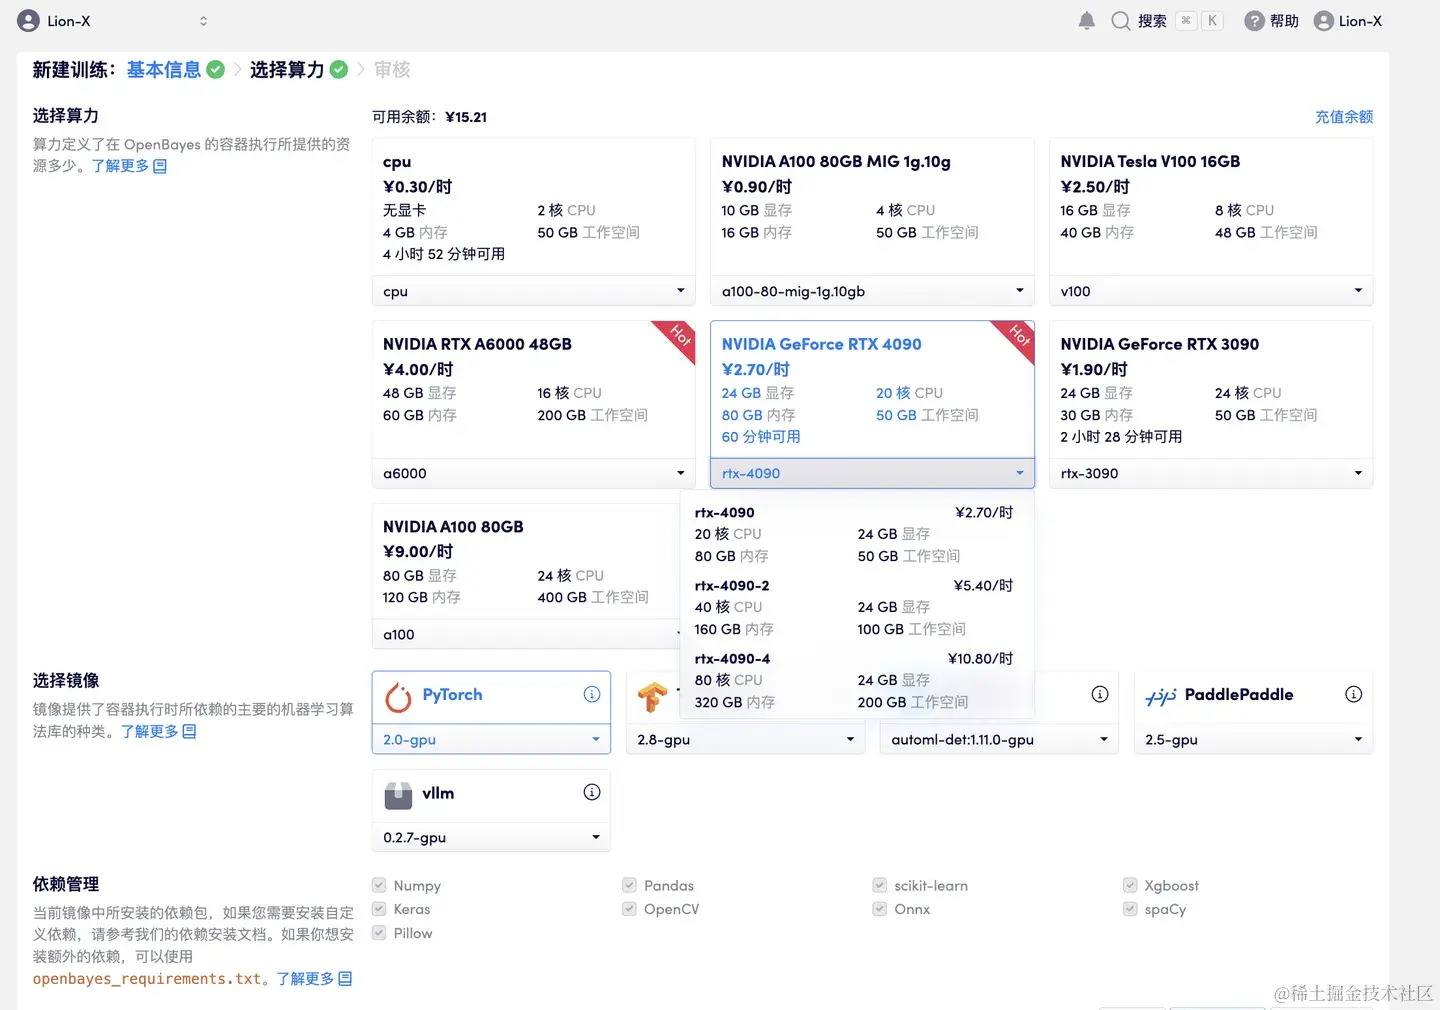Toggle the Xgboost checkbox
Screen dimensions: 1440x1010
(1129, 885)
